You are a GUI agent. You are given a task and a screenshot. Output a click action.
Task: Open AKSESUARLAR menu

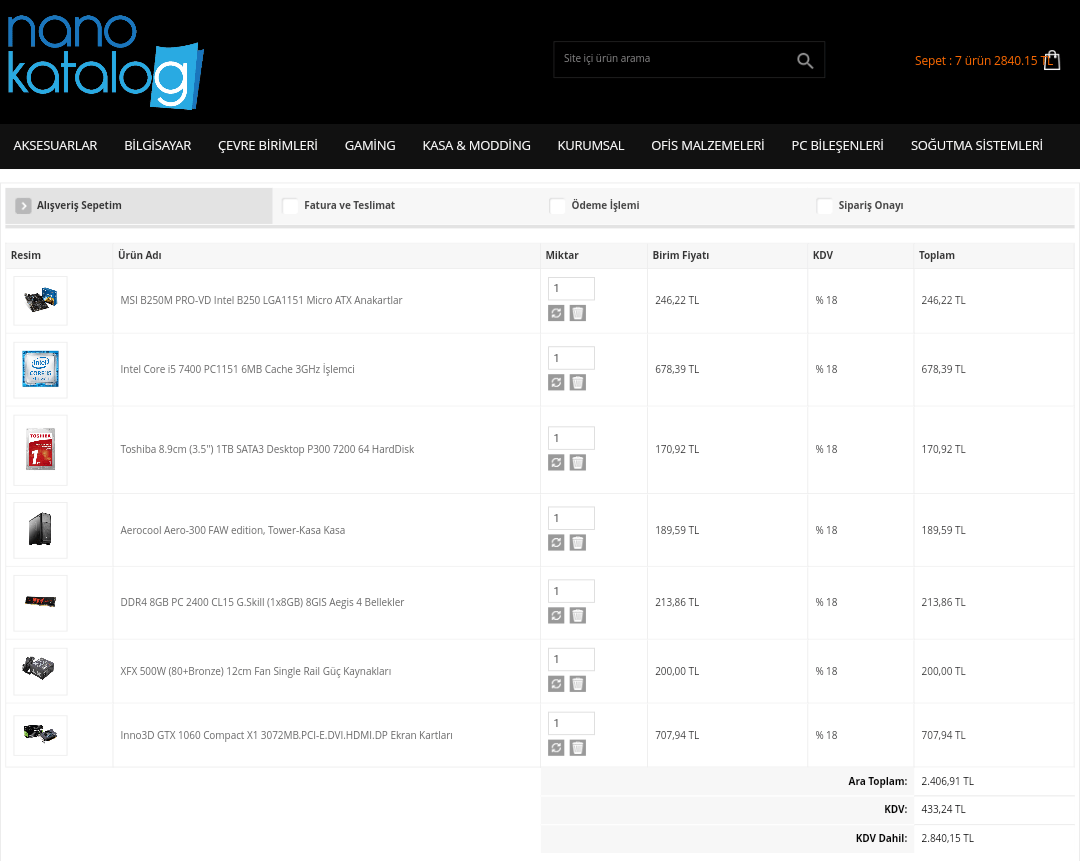pos(55,145)
